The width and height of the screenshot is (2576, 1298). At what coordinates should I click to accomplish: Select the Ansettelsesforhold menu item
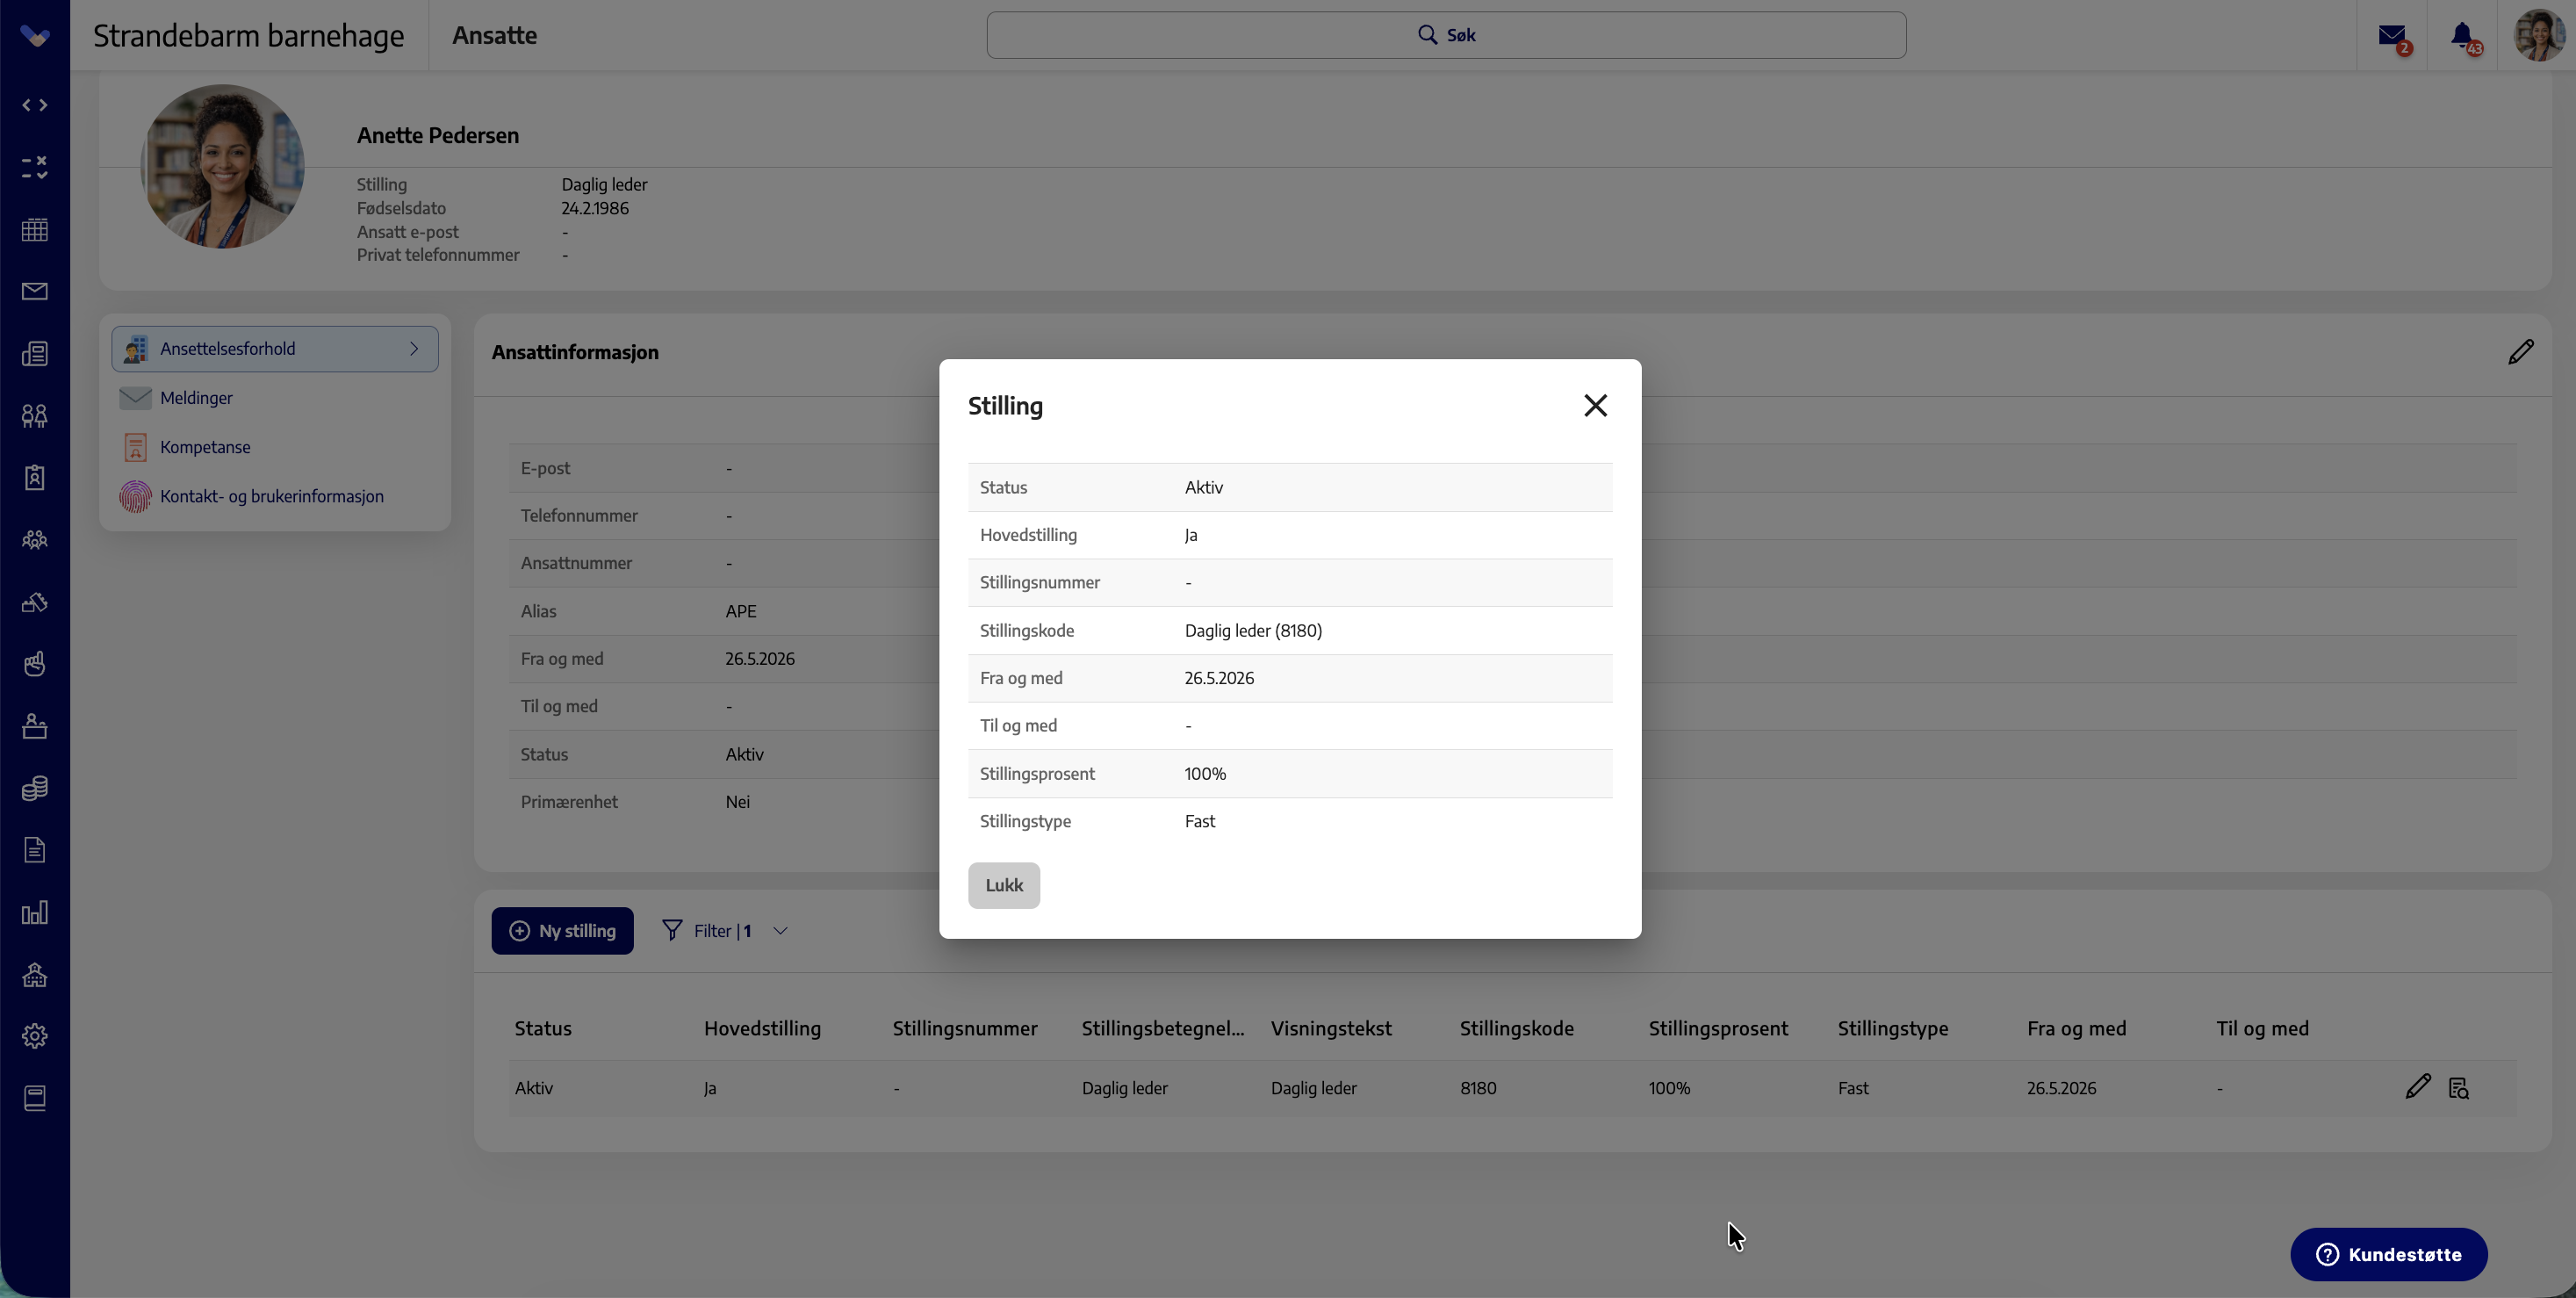coord(275,349)
